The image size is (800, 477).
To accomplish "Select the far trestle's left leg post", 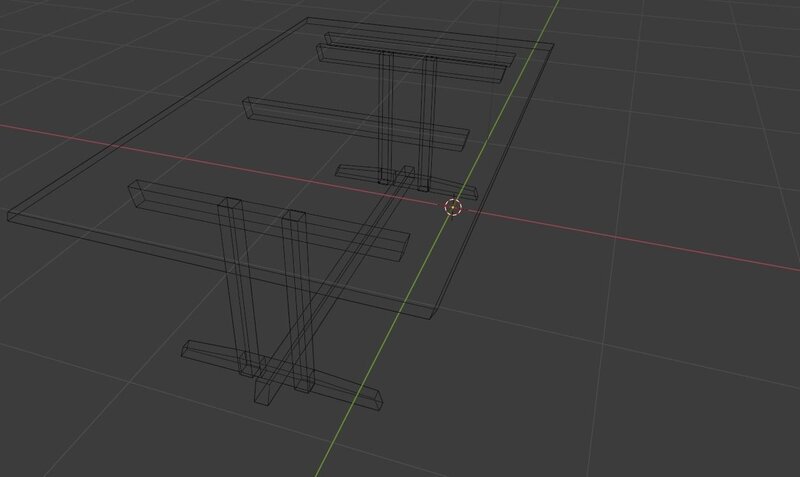I will pyautogui.click(x=386, y=115).
